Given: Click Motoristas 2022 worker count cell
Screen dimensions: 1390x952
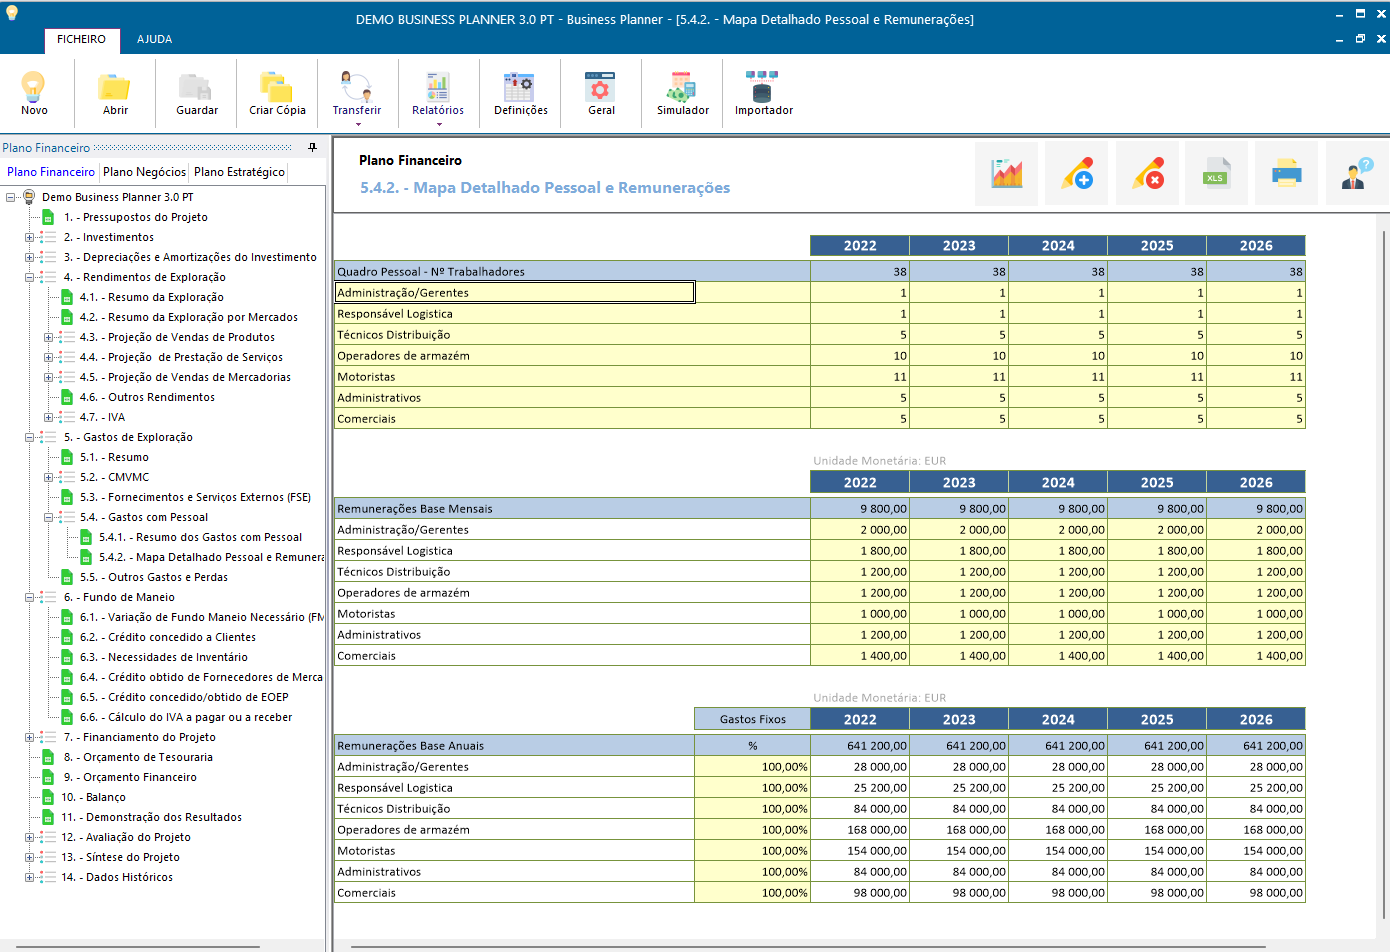Looking at the screenshot, I should pos(860,377).
